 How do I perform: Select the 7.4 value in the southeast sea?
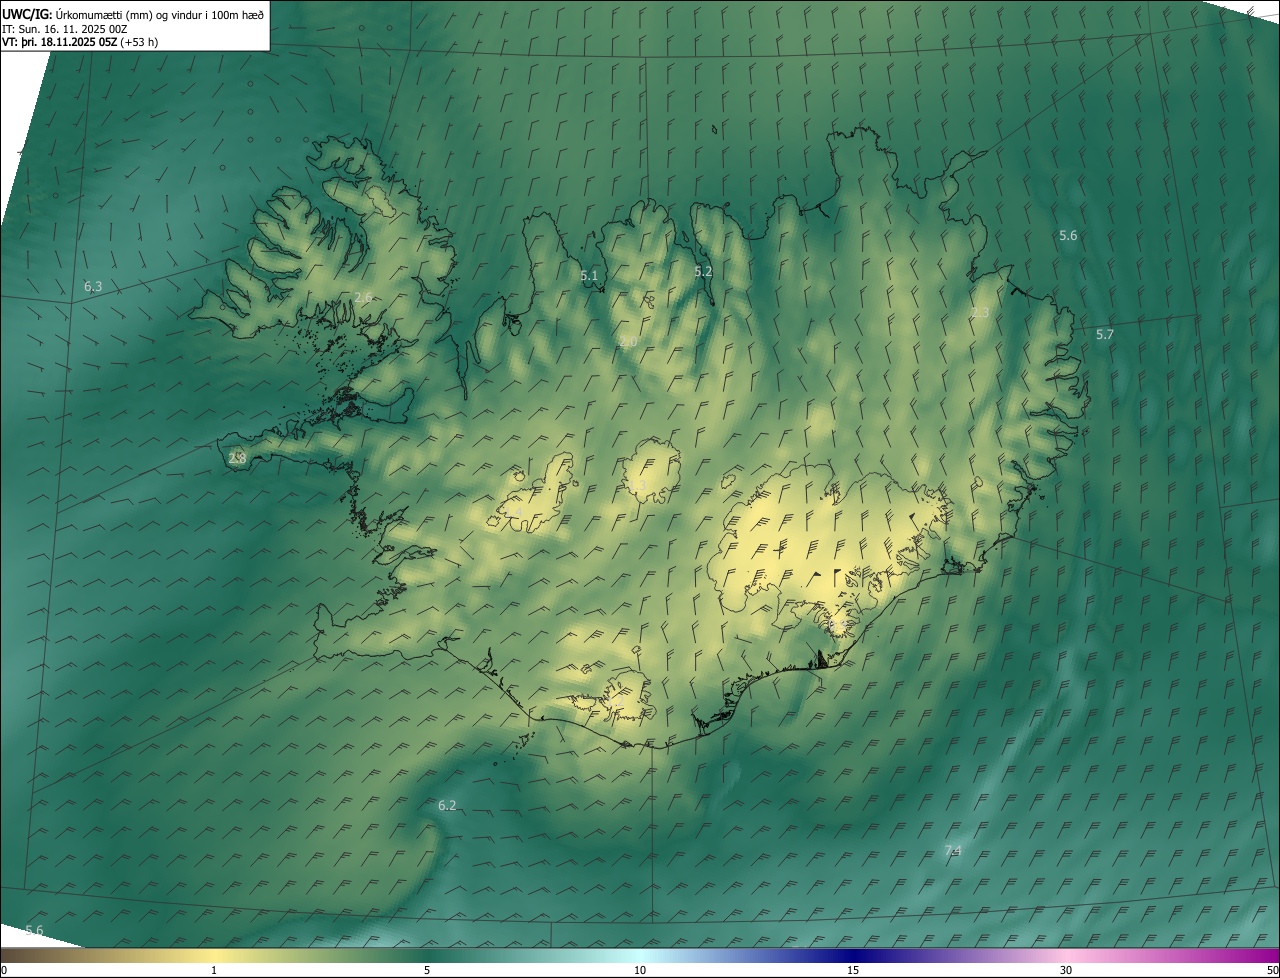coord(952,851)
